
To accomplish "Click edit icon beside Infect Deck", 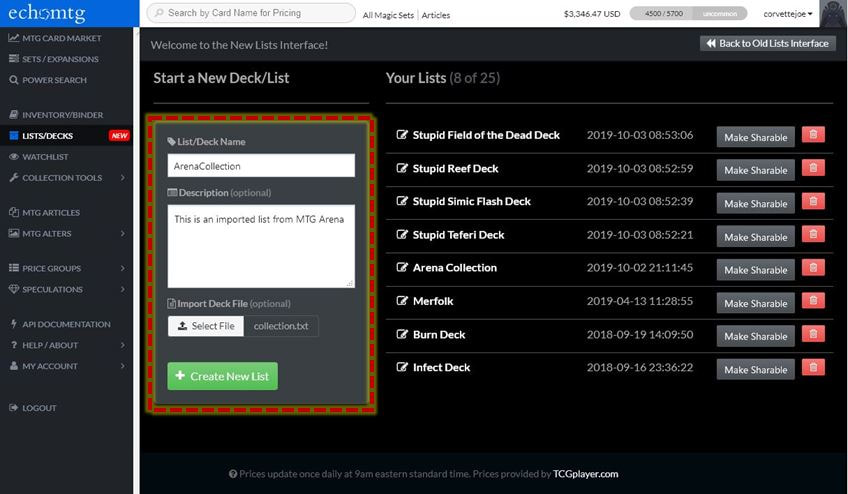I will (402, 367).
